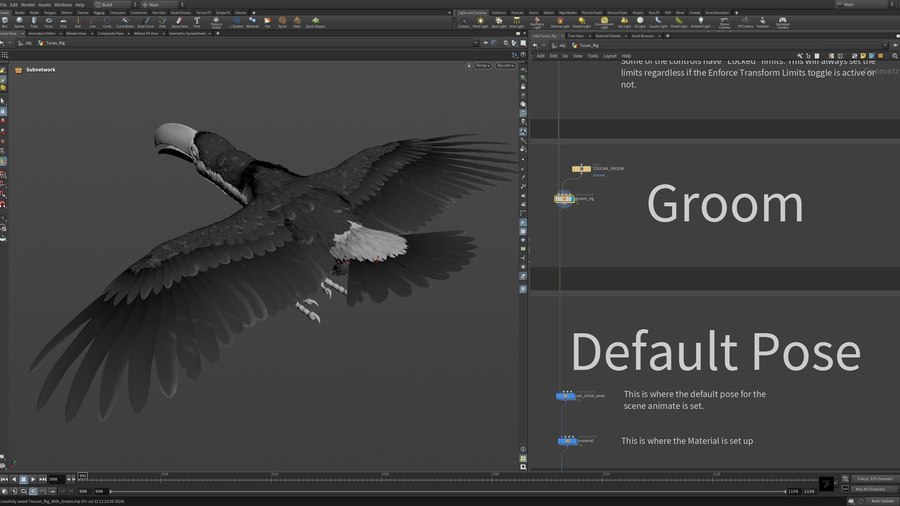Add a Sky Light from the shelf
The width and height of the screenshot is (900, 506).
[x=624, y=22]
